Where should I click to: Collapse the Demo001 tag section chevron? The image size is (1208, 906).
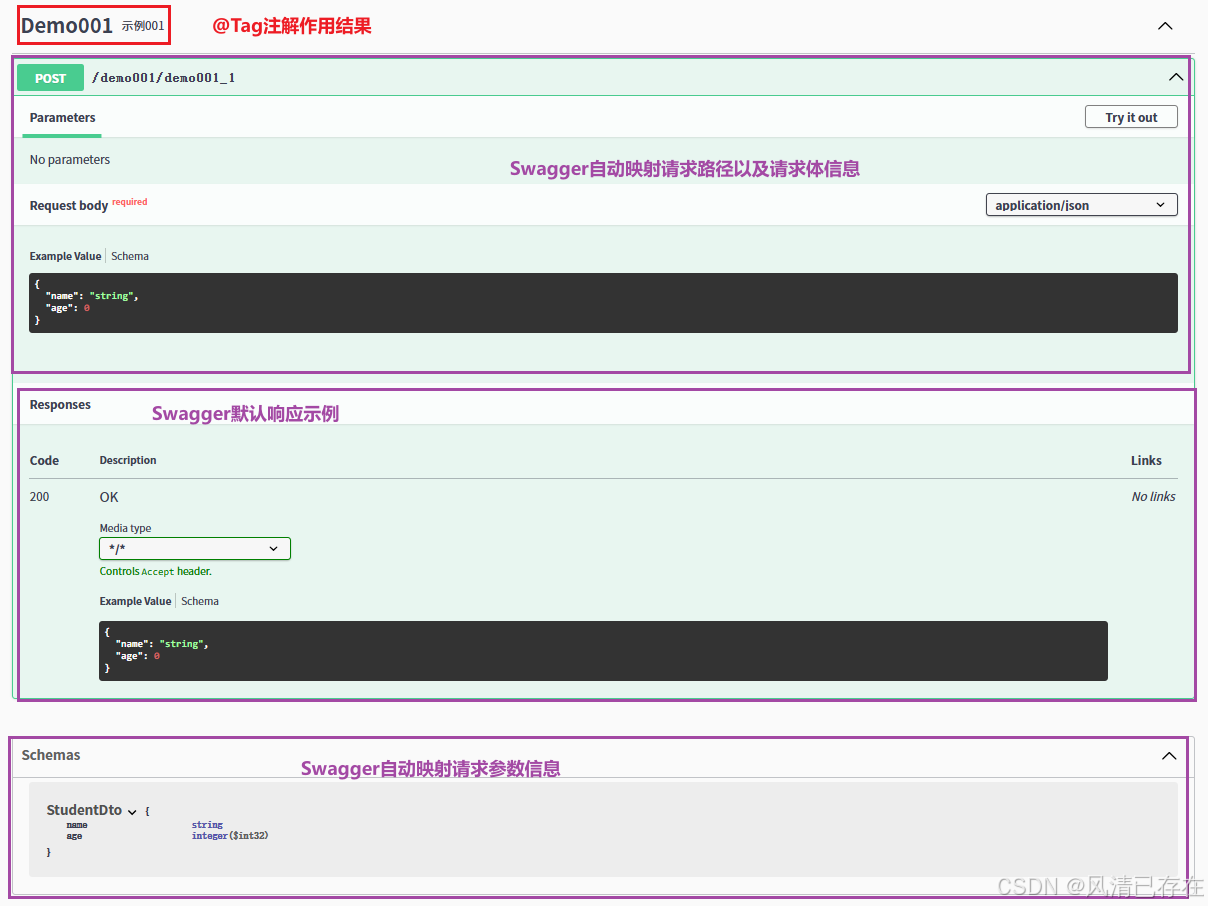point(1165,26)
